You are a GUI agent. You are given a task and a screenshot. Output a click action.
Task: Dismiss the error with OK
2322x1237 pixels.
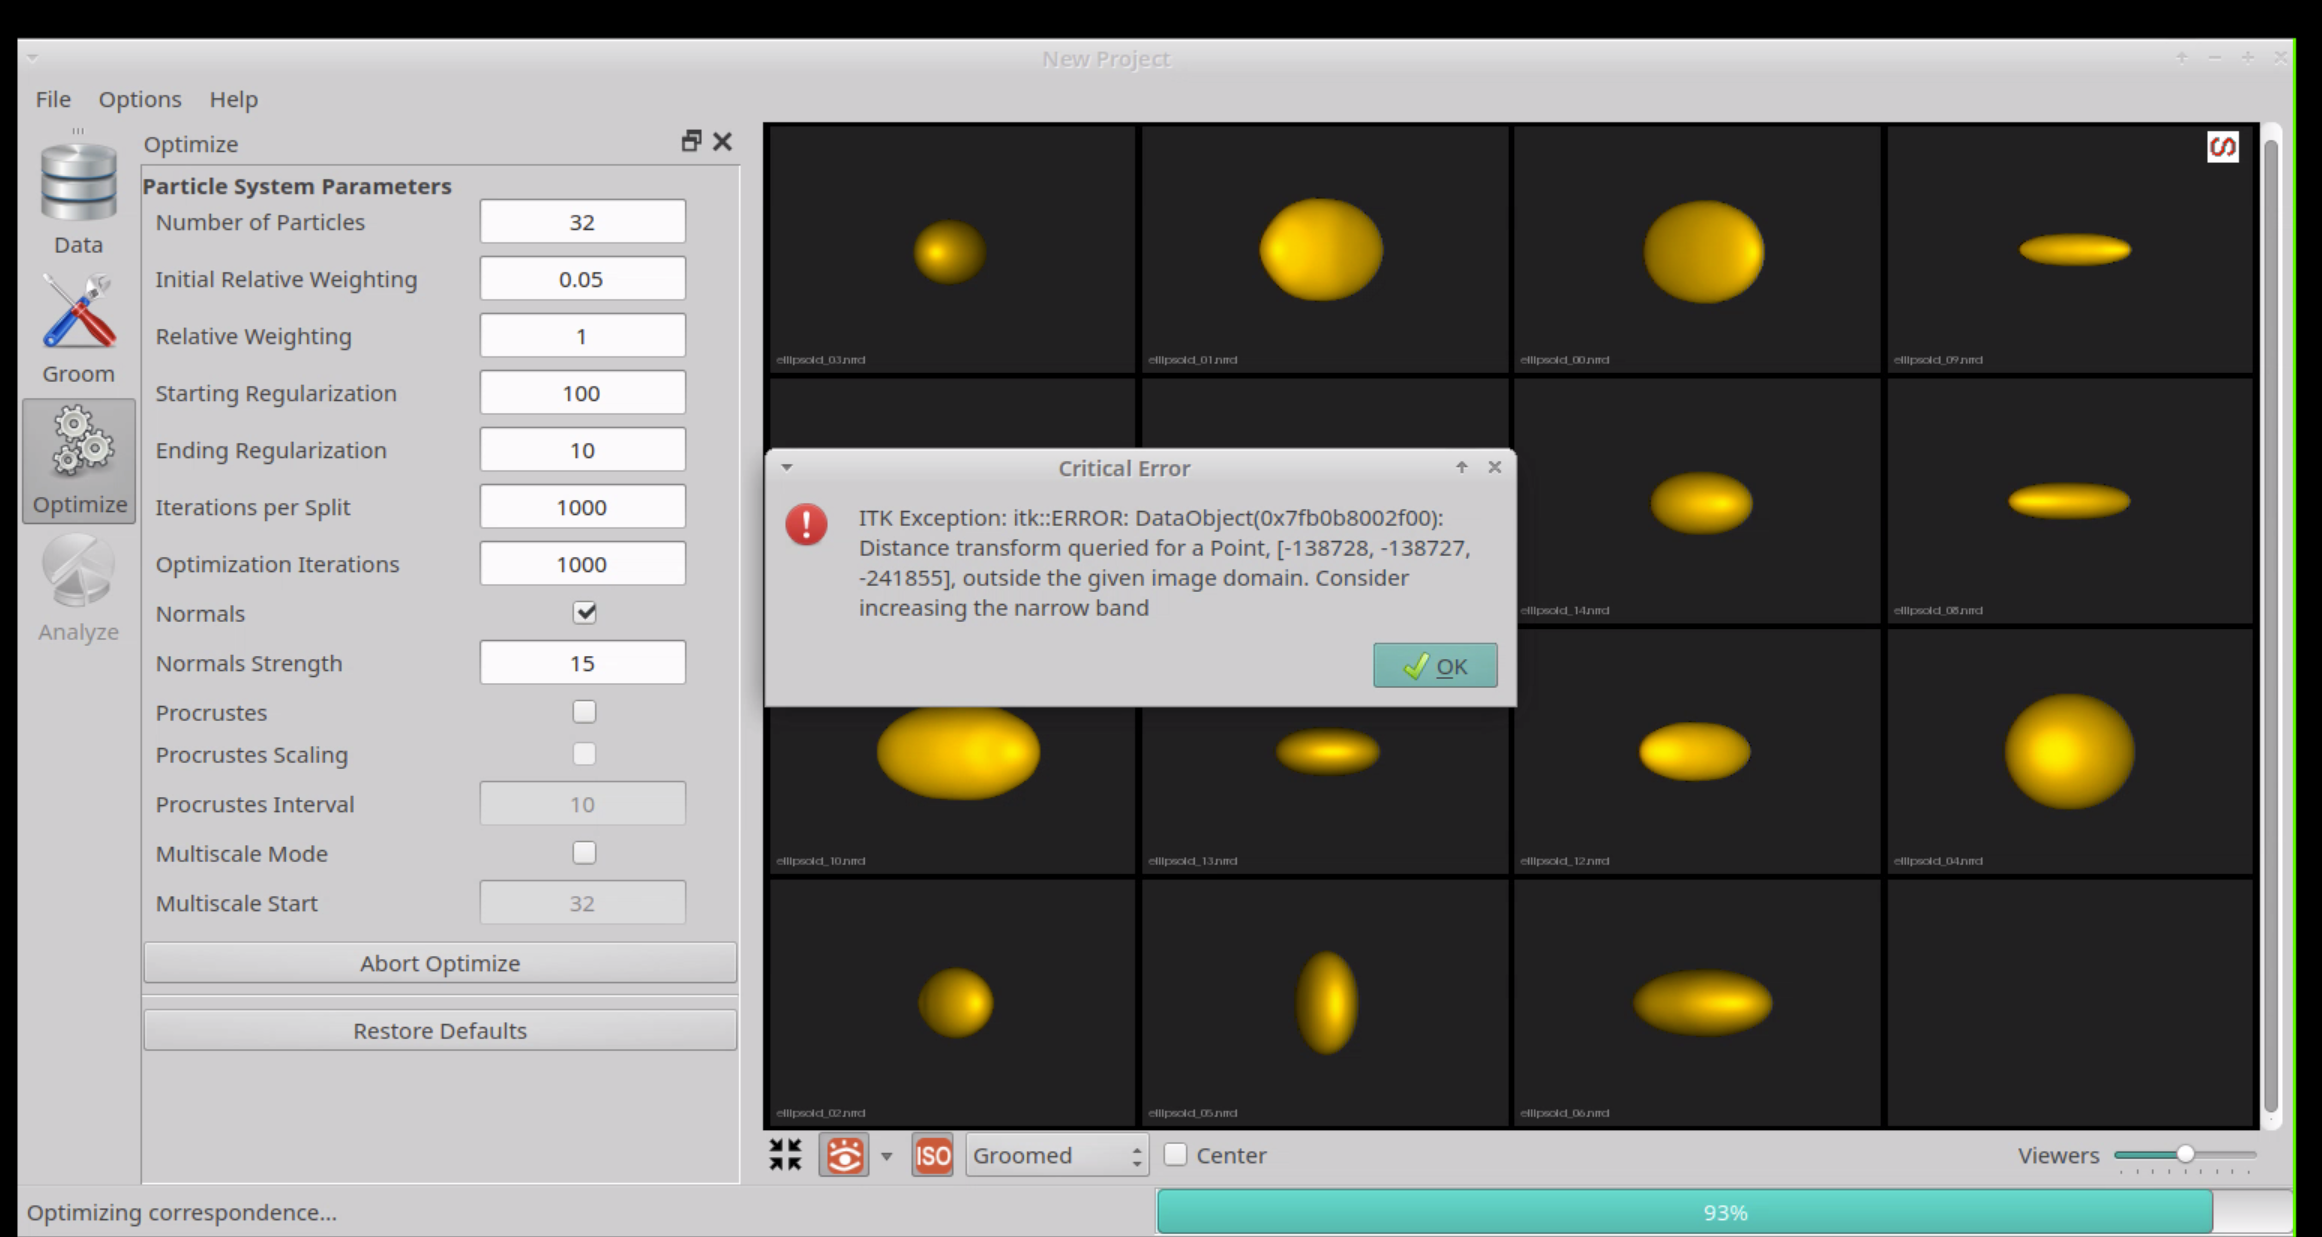tap(1435, 665)
